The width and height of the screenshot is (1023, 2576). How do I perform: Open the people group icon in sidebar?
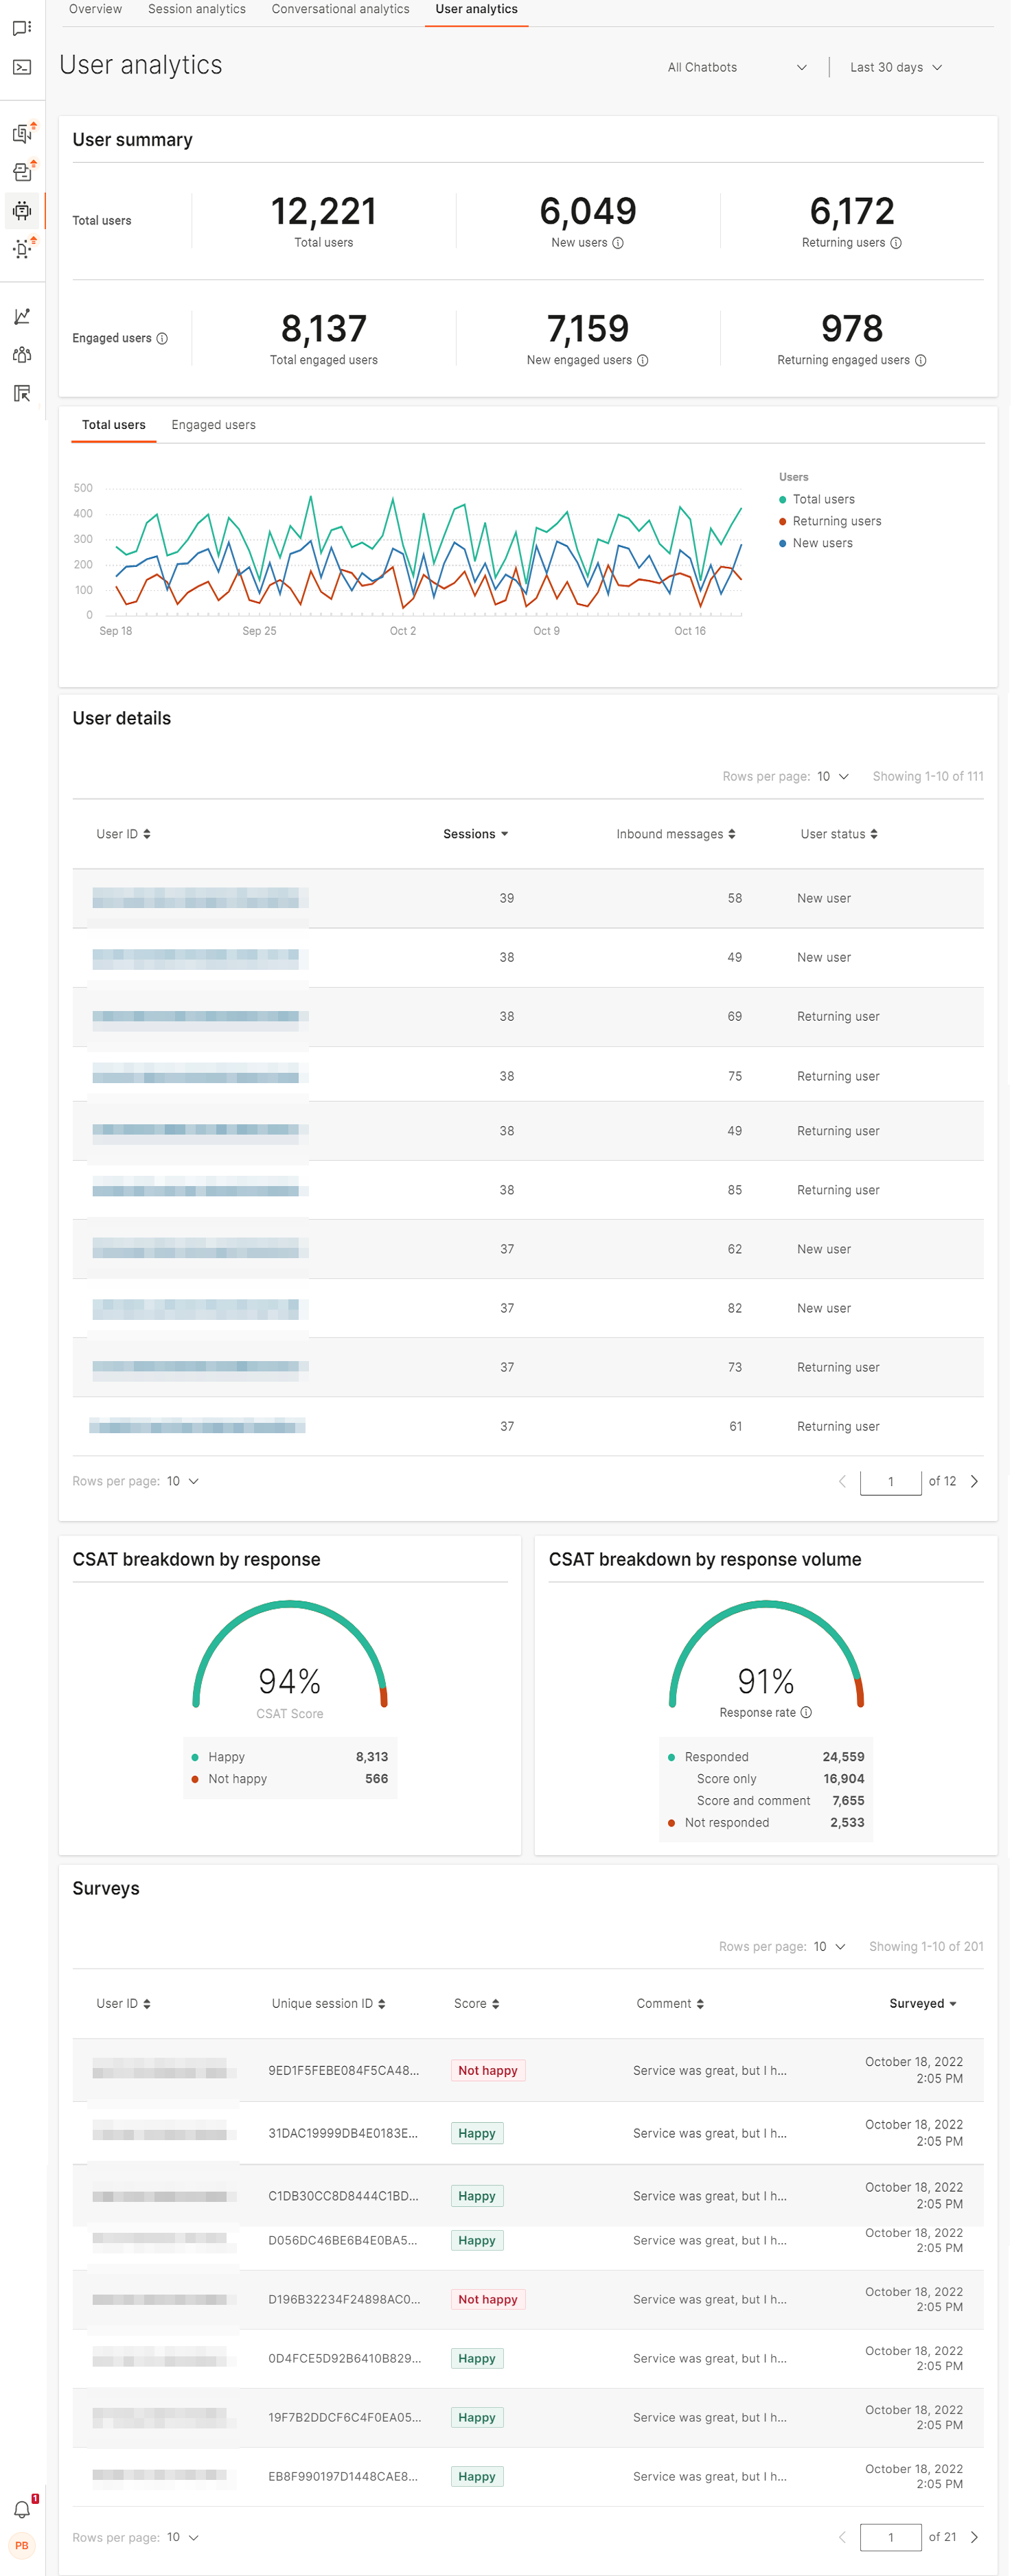(22, 355)
